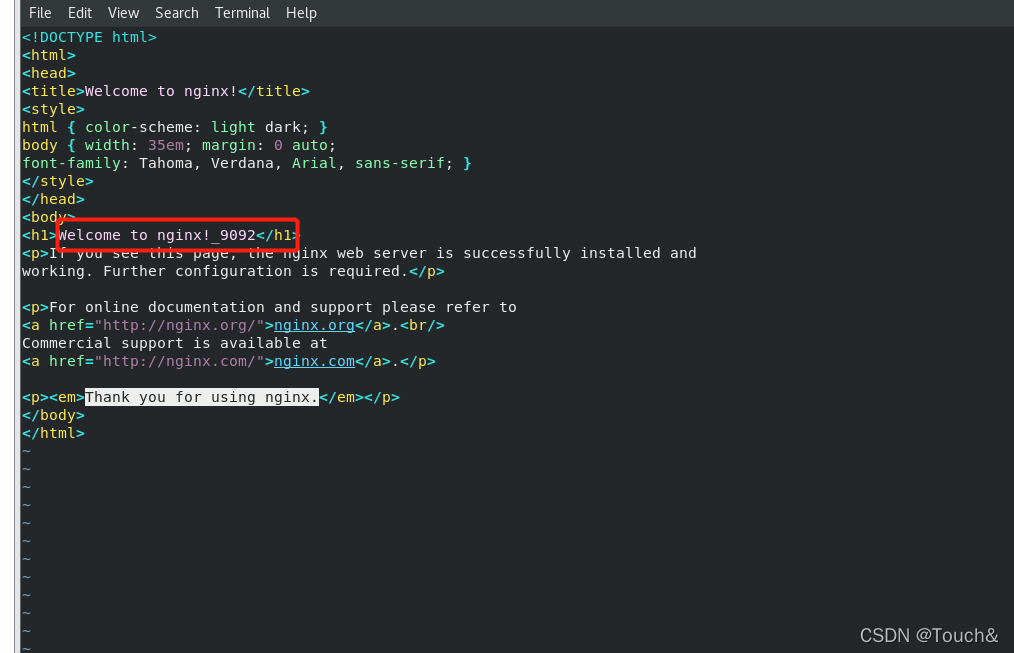Click the href "http://nginx.com/" attribute
1014x653 pixels.
[157, 361]
